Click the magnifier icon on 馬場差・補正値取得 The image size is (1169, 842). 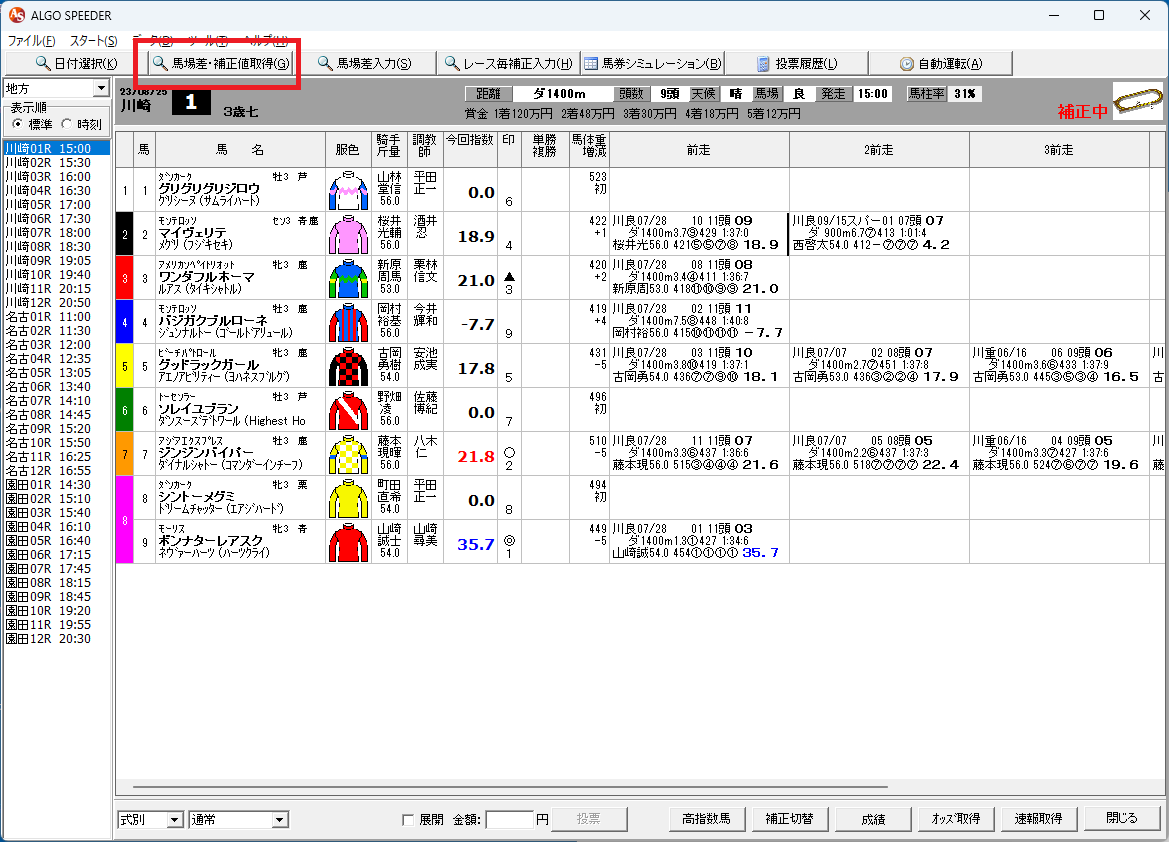160,63
